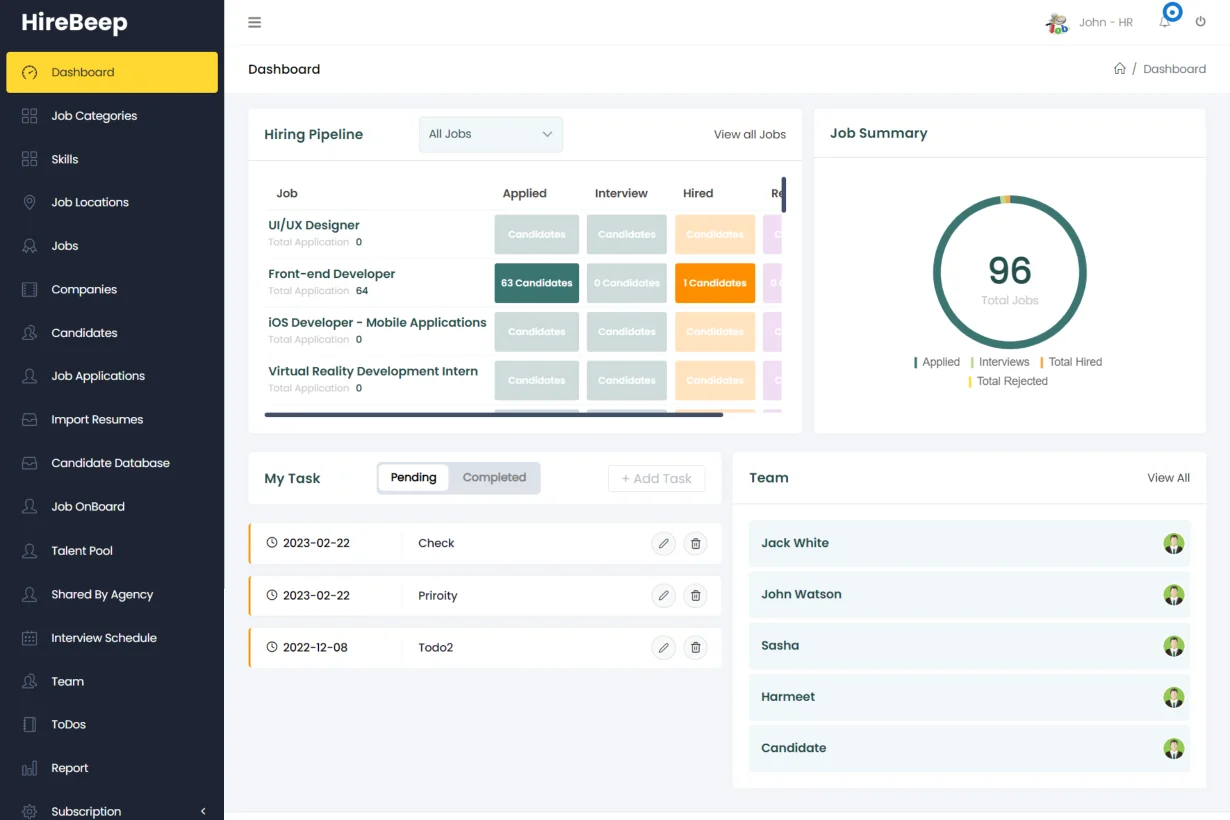Open Interview Schedule in sidebar
Image resolution: width=1230 pixels, height=820 pixels.
(x=104, y=638)
